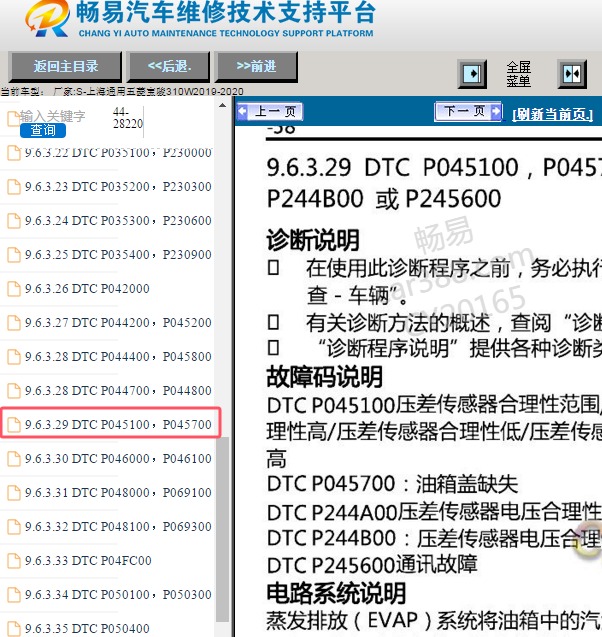The height and width of the screenshot is (637, 602).
Task: Focus the 输入关键字 search field
Action: (53, 116)
